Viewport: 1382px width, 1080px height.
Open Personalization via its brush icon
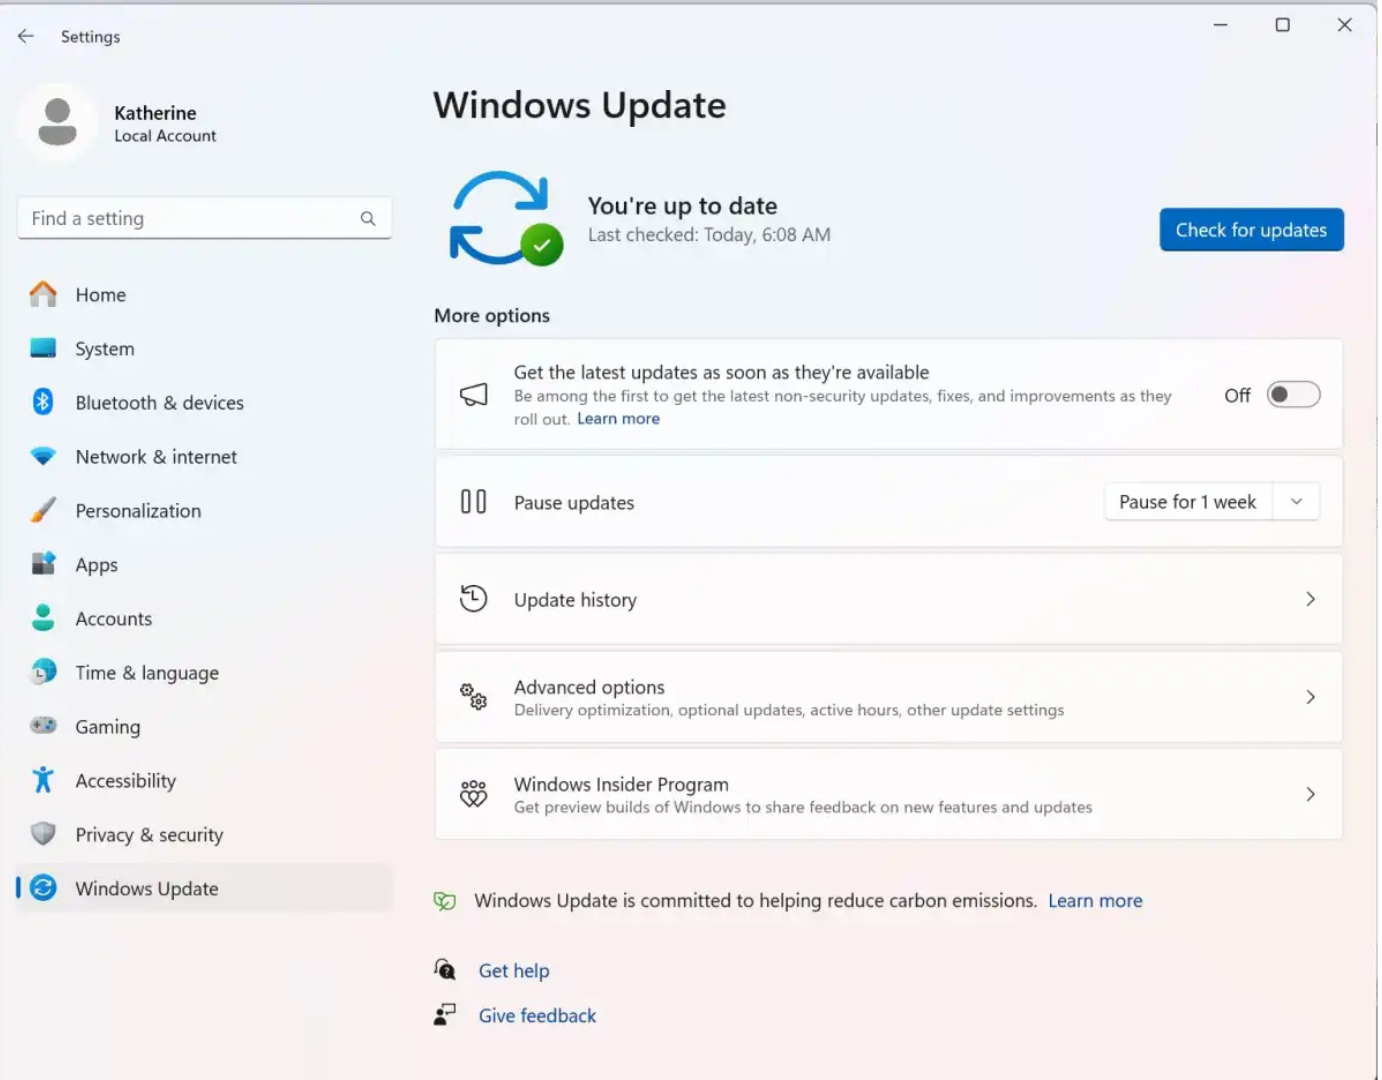tap(43, 510)
